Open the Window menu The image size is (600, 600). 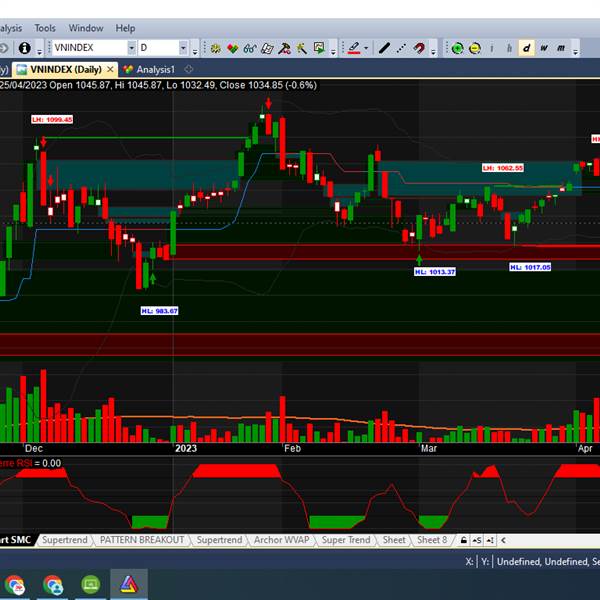click(x=86, y=28)
